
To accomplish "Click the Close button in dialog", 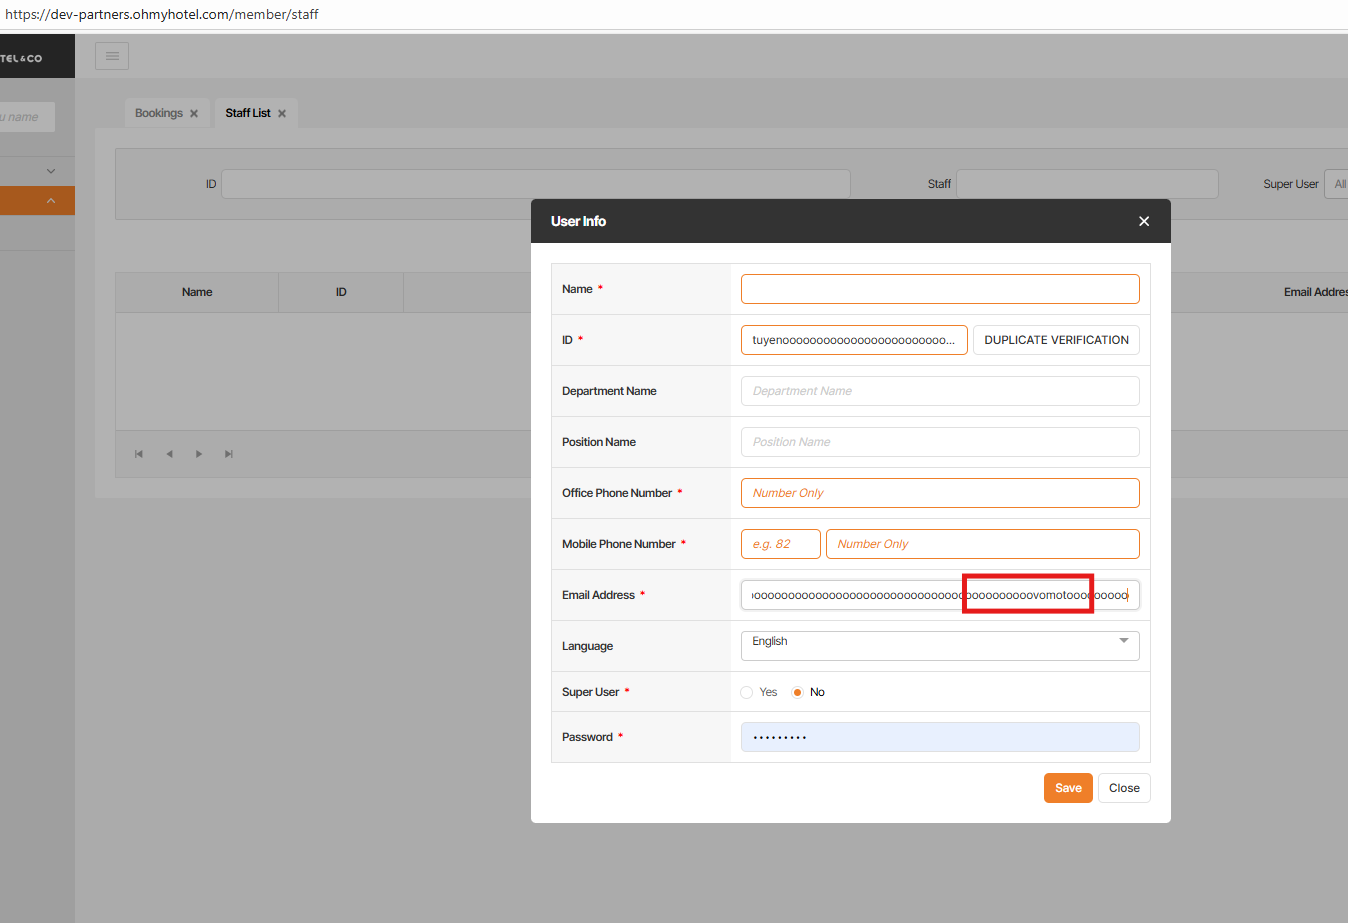I will click(x=1123, y=788).
